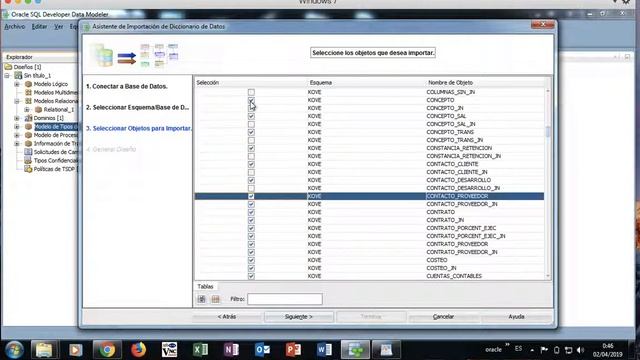The height and width of the screenshot is (360, 640).
Task: Go to step 2 Seleccionar Esquema/Base de D...
Action: click(x=138, y=107)
